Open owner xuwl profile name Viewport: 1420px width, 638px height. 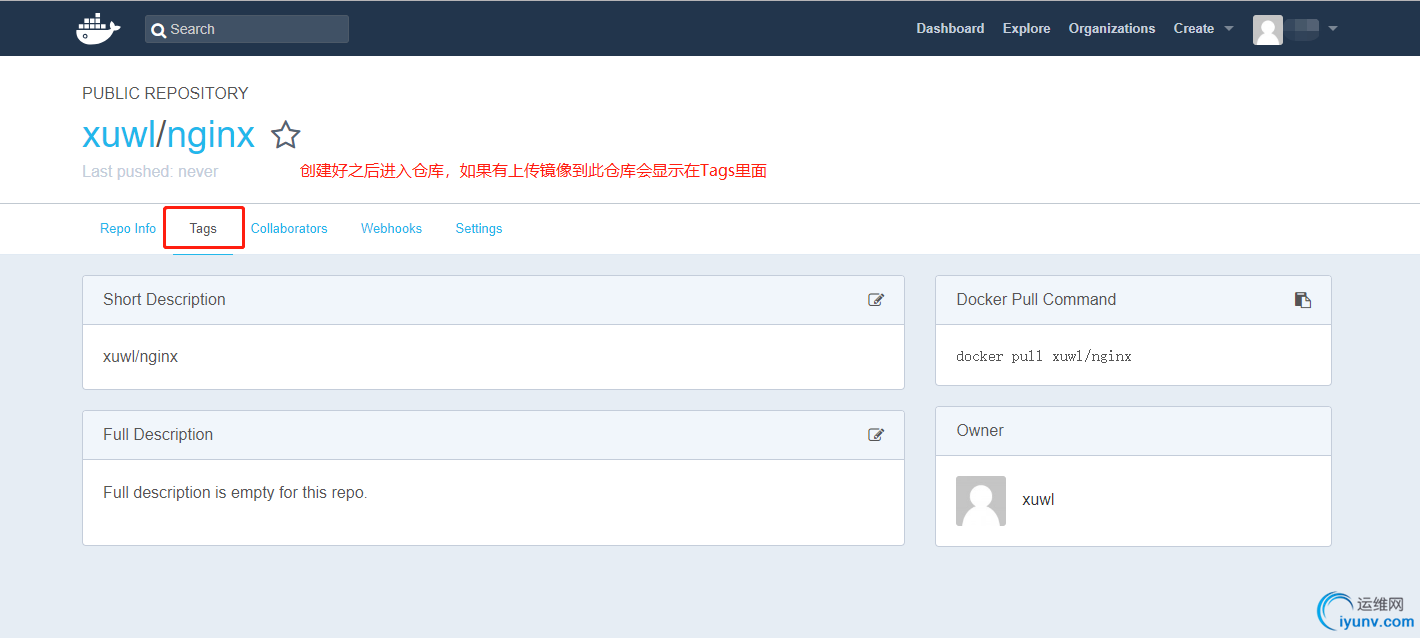[1038, 499]
